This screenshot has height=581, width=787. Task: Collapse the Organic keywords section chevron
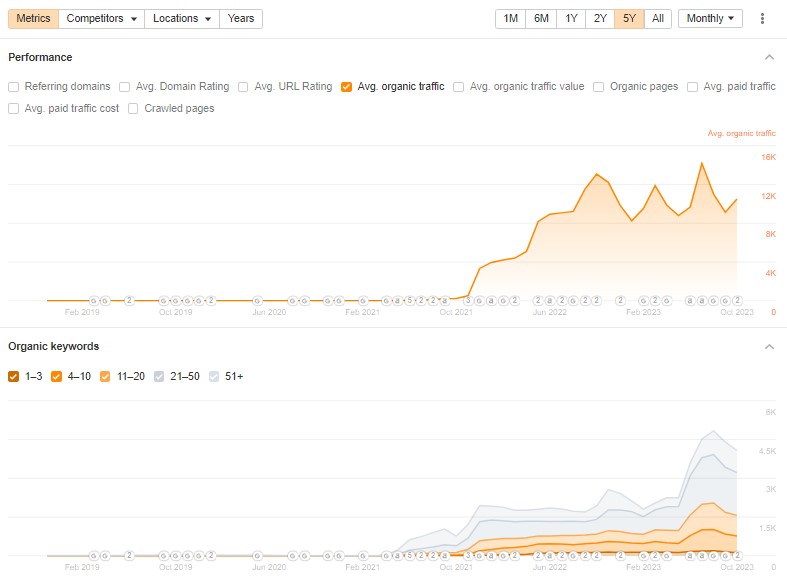[x=769, y=347]
